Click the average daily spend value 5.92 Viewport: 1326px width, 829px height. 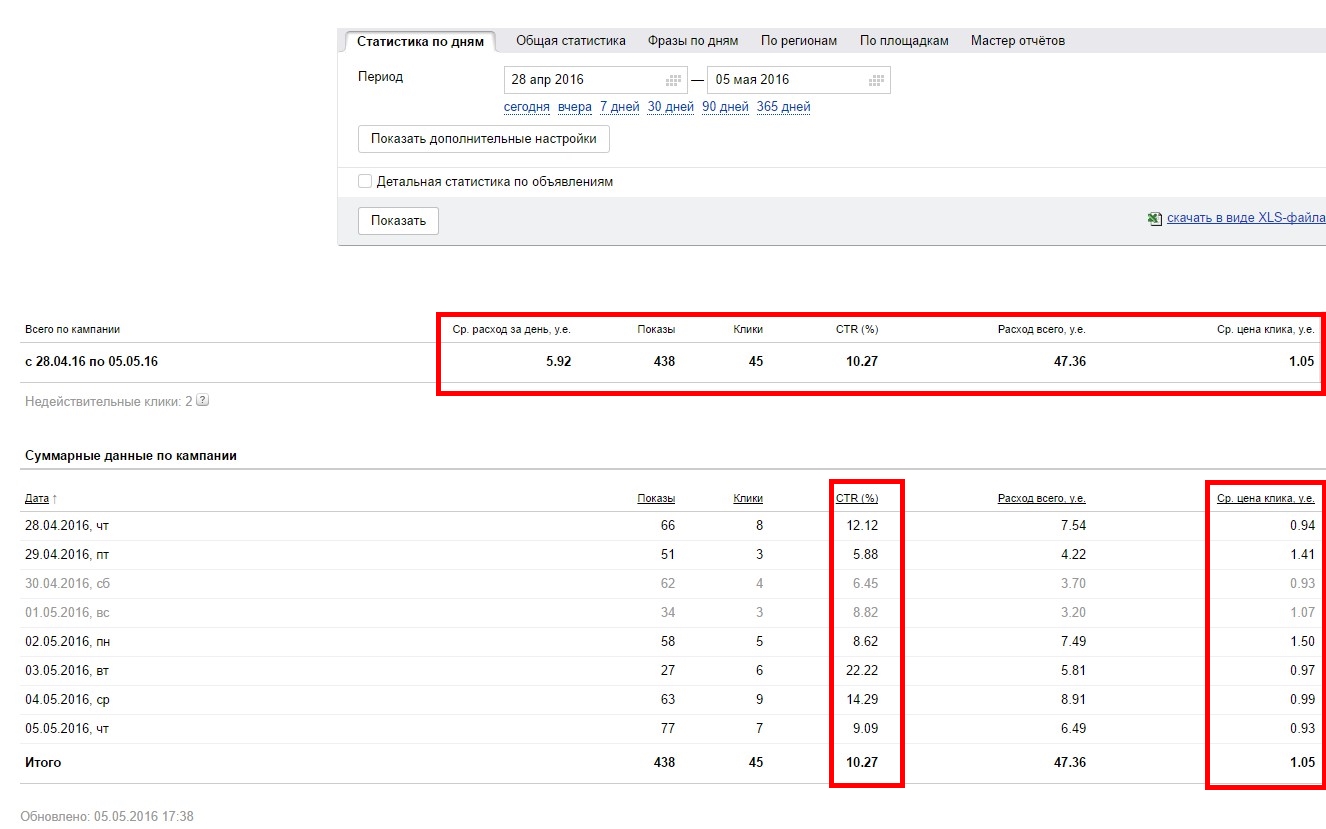(x=559, y=362)
